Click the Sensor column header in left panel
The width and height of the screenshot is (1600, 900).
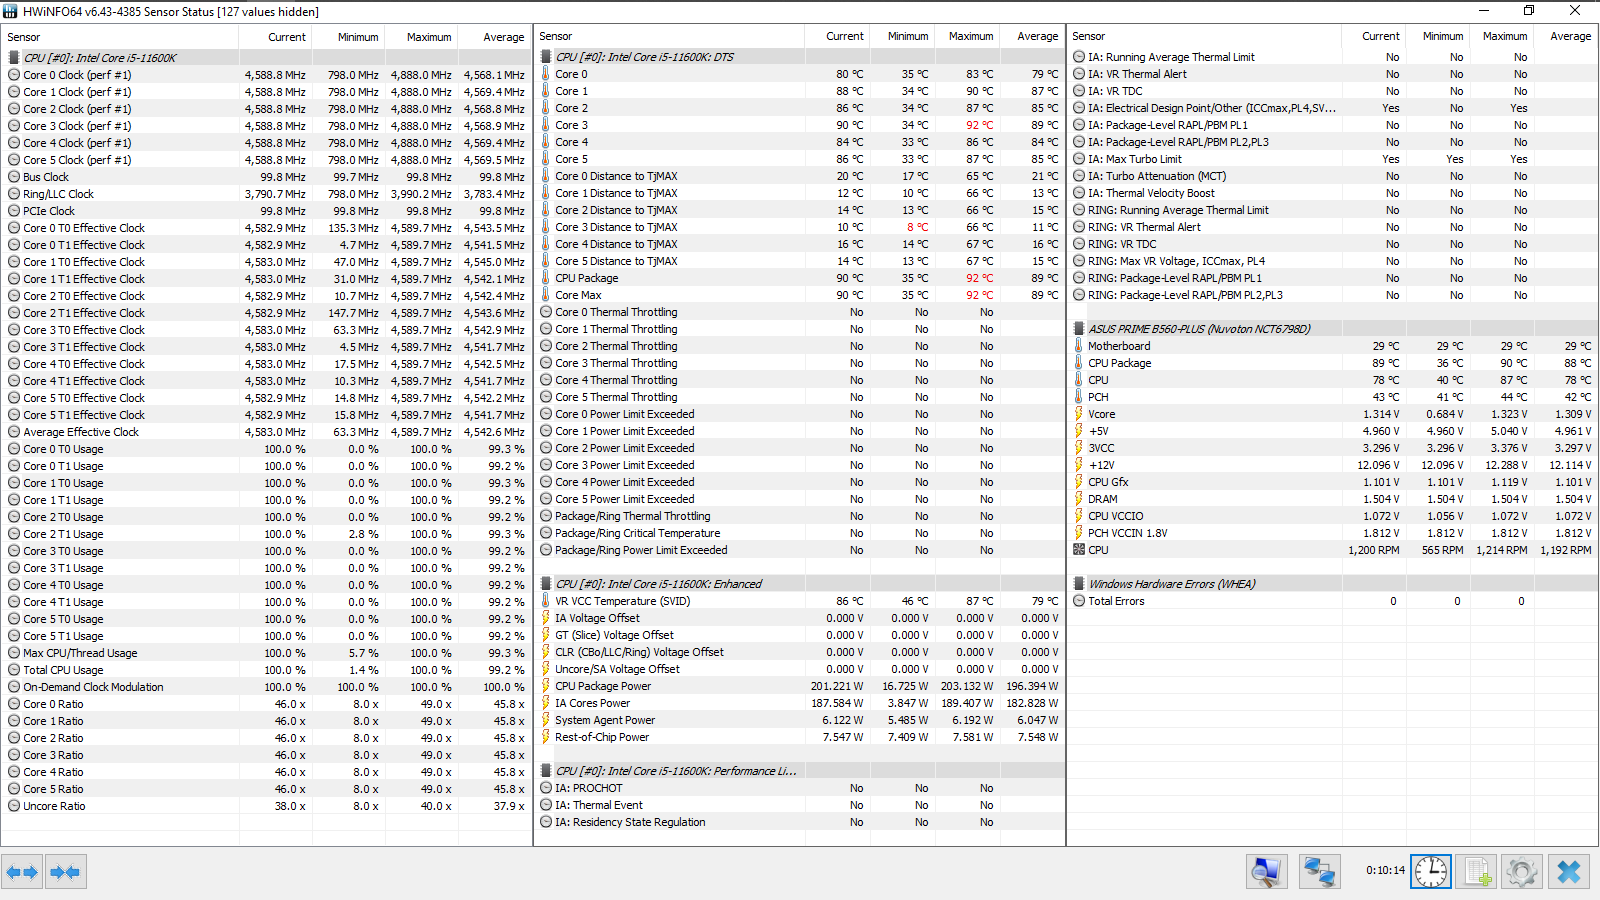tap(120, 37)
